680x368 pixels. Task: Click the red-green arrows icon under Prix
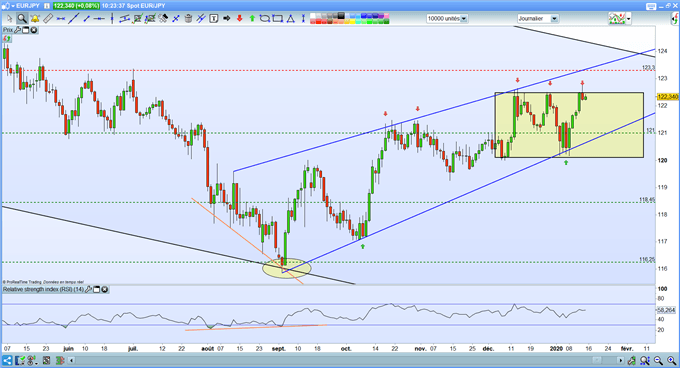point(7,39)
